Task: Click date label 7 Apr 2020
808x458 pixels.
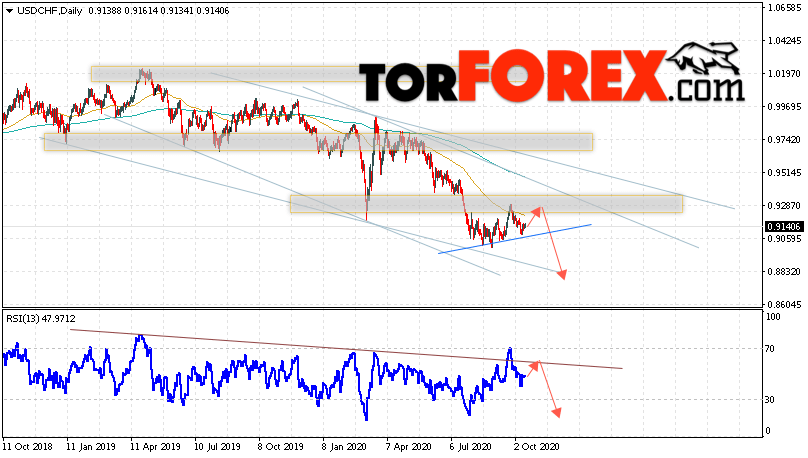Action: pyautogui.click(x=409, y=447)
